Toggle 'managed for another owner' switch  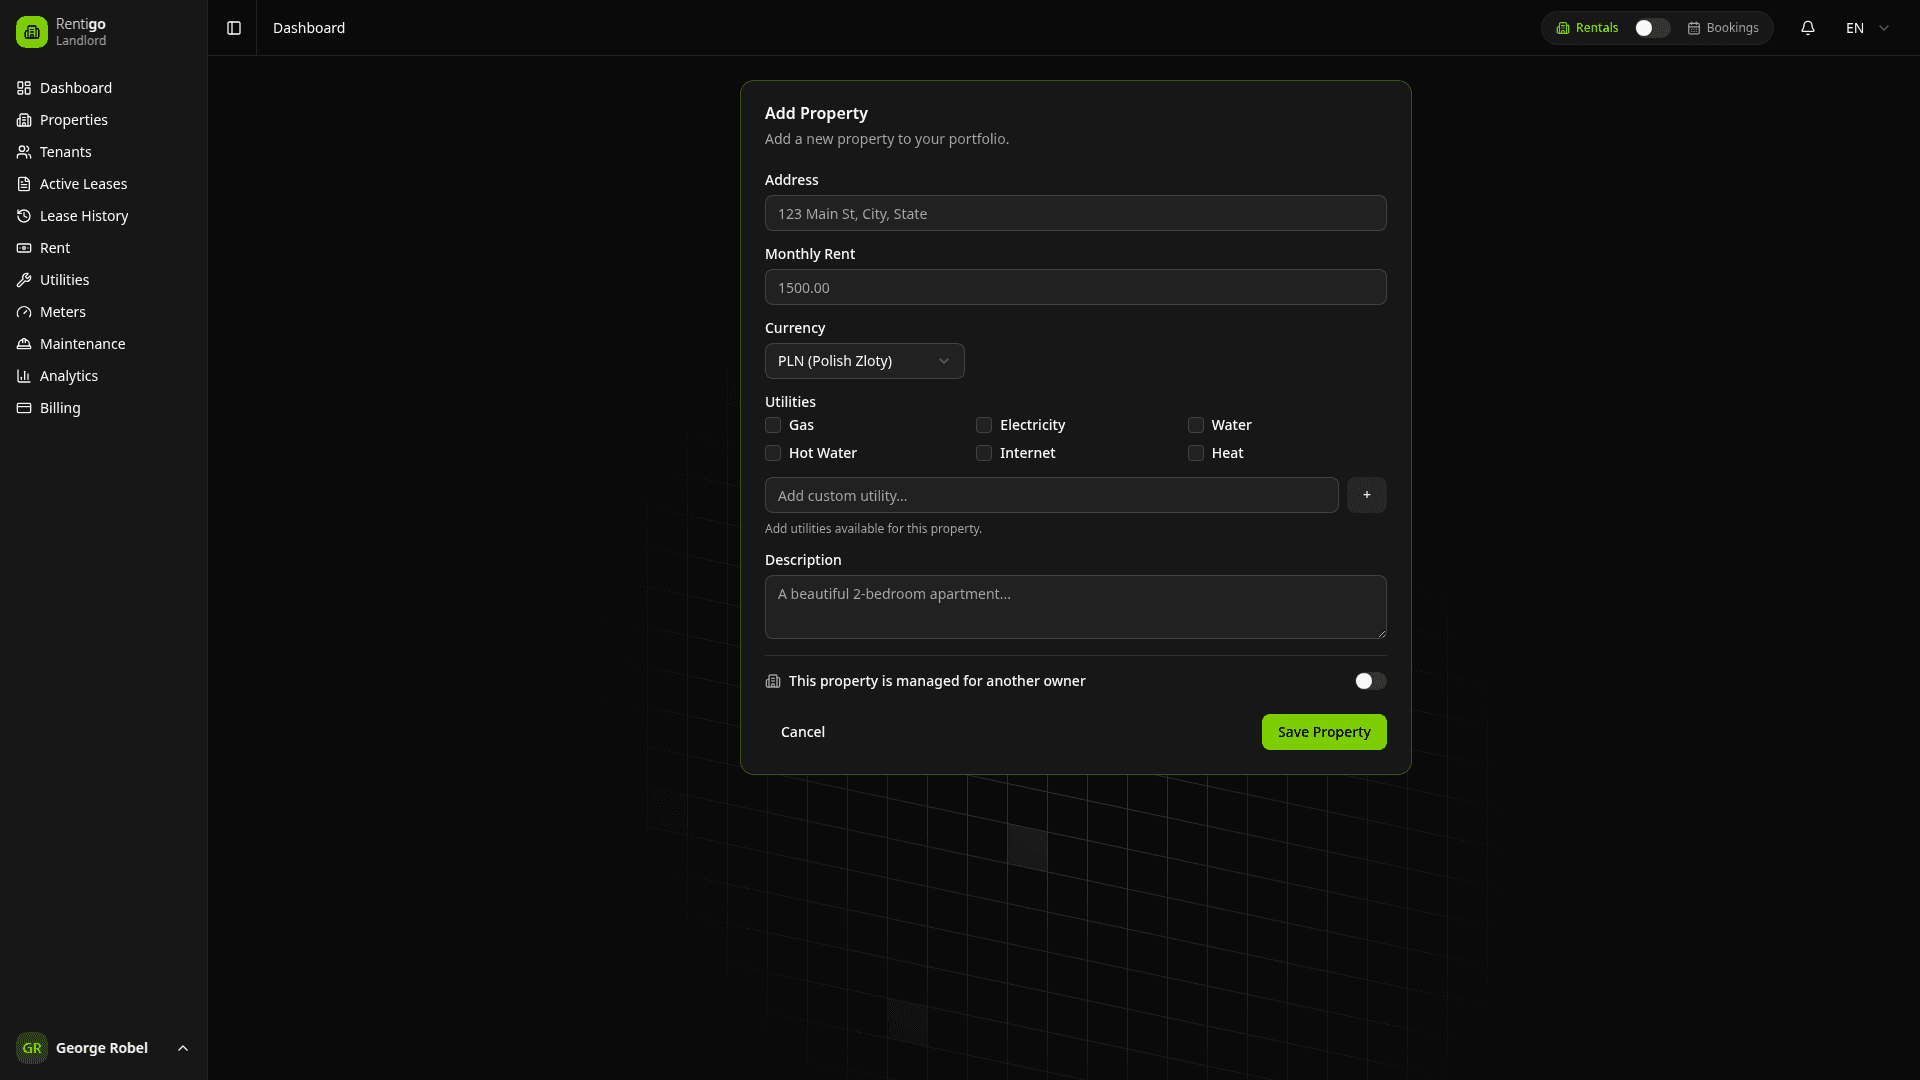point(1370,681)
